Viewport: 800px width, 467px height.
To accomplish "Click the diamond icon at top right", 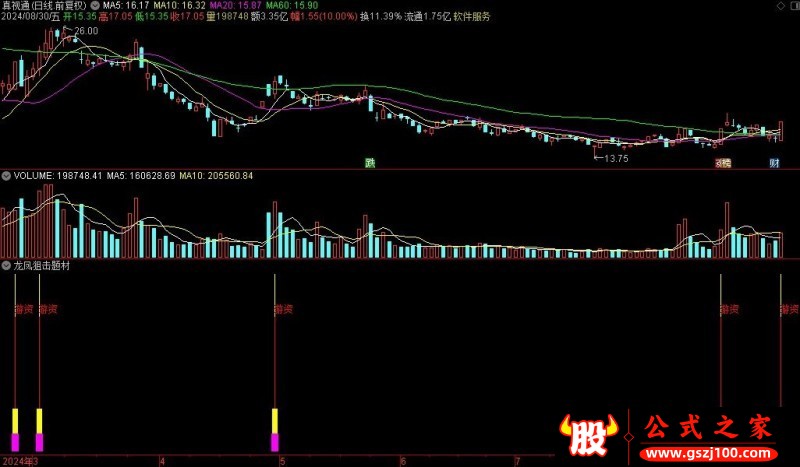I will [x=781, y=6].
